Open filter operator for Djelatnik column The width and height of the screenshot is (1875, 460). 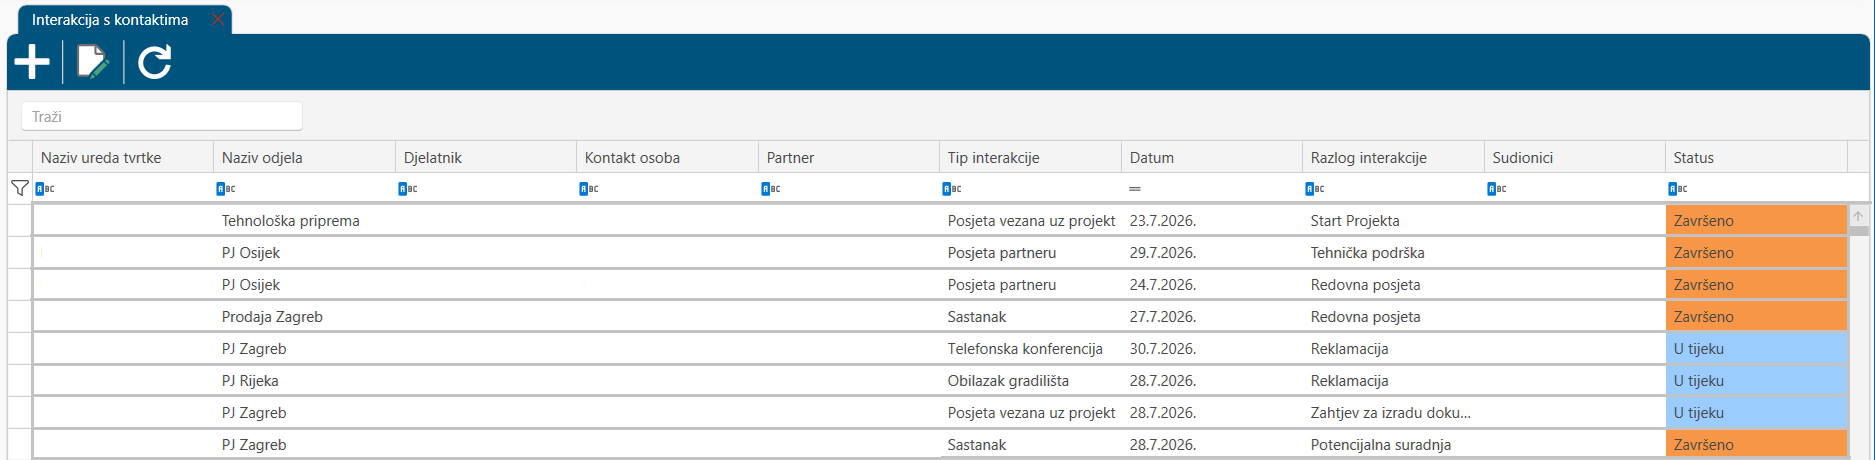[408, 188]
